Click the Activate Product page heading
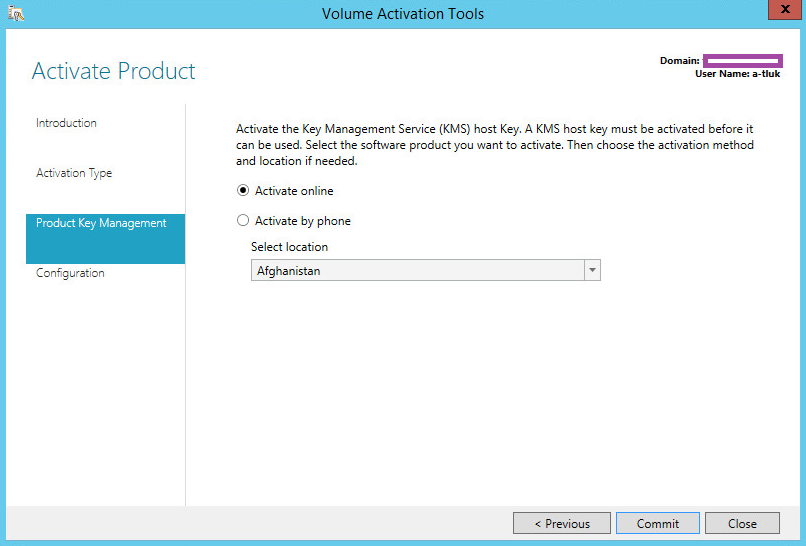806x546 pixels. point(114,71)
